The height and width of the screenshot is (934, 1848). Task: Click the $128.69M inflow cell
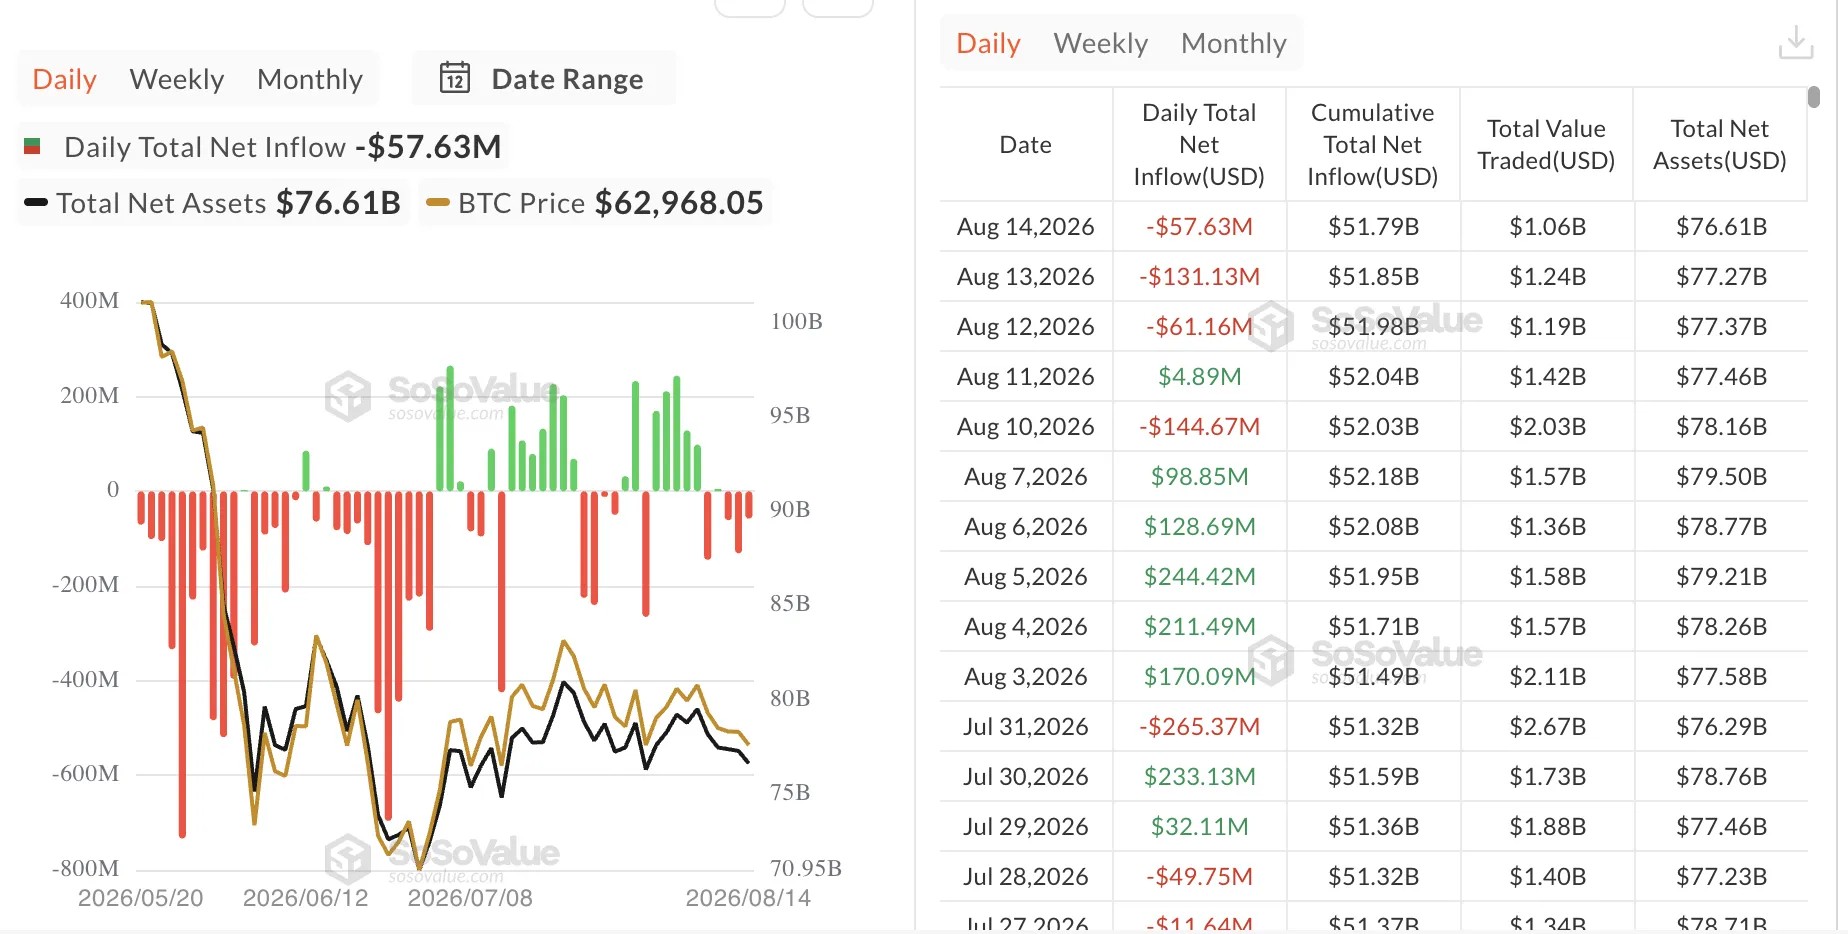click(1199, 527)
